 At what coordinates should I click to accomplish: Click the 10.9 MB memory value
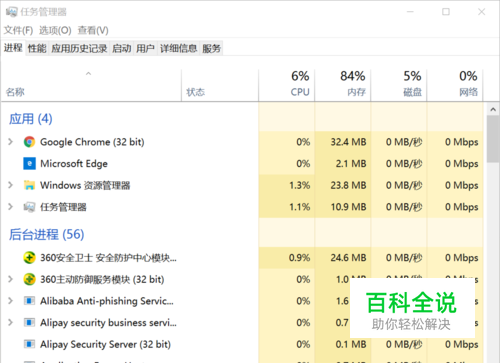[x=348, y=207]
